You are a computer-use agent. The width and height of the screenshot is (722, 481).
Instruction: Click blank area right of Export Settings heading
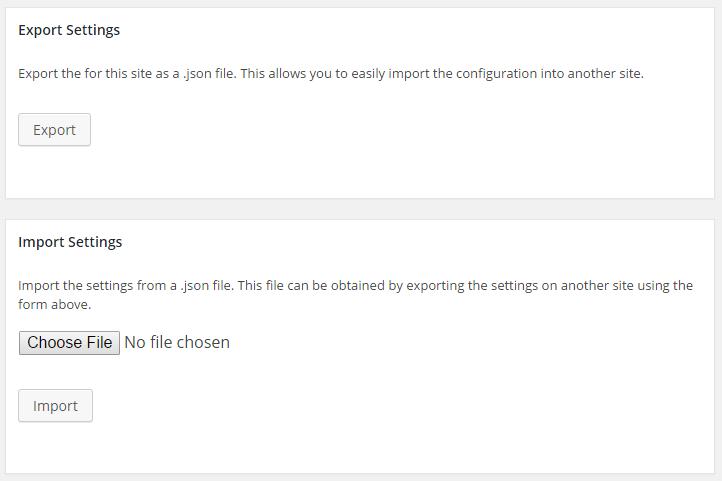400,30
